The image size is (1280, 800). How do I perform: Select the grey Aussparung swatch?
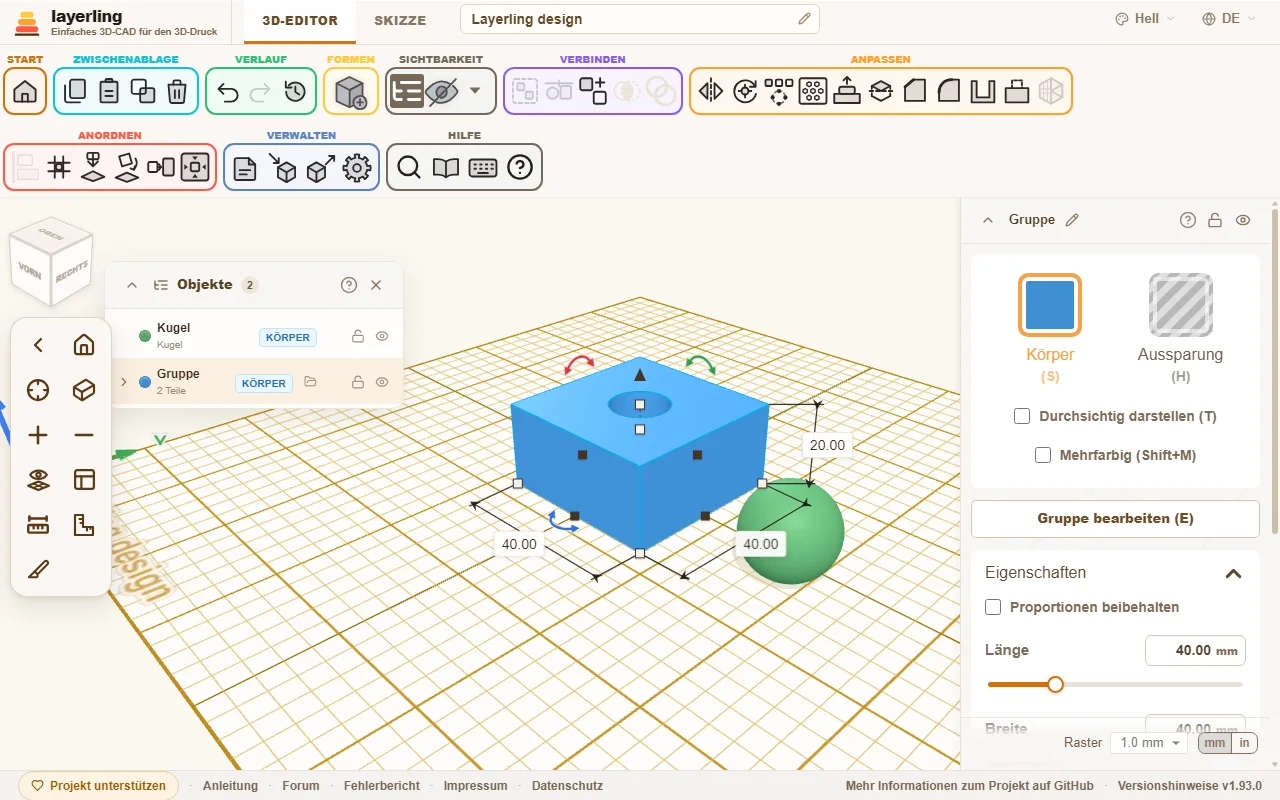tap(1181, 305)
